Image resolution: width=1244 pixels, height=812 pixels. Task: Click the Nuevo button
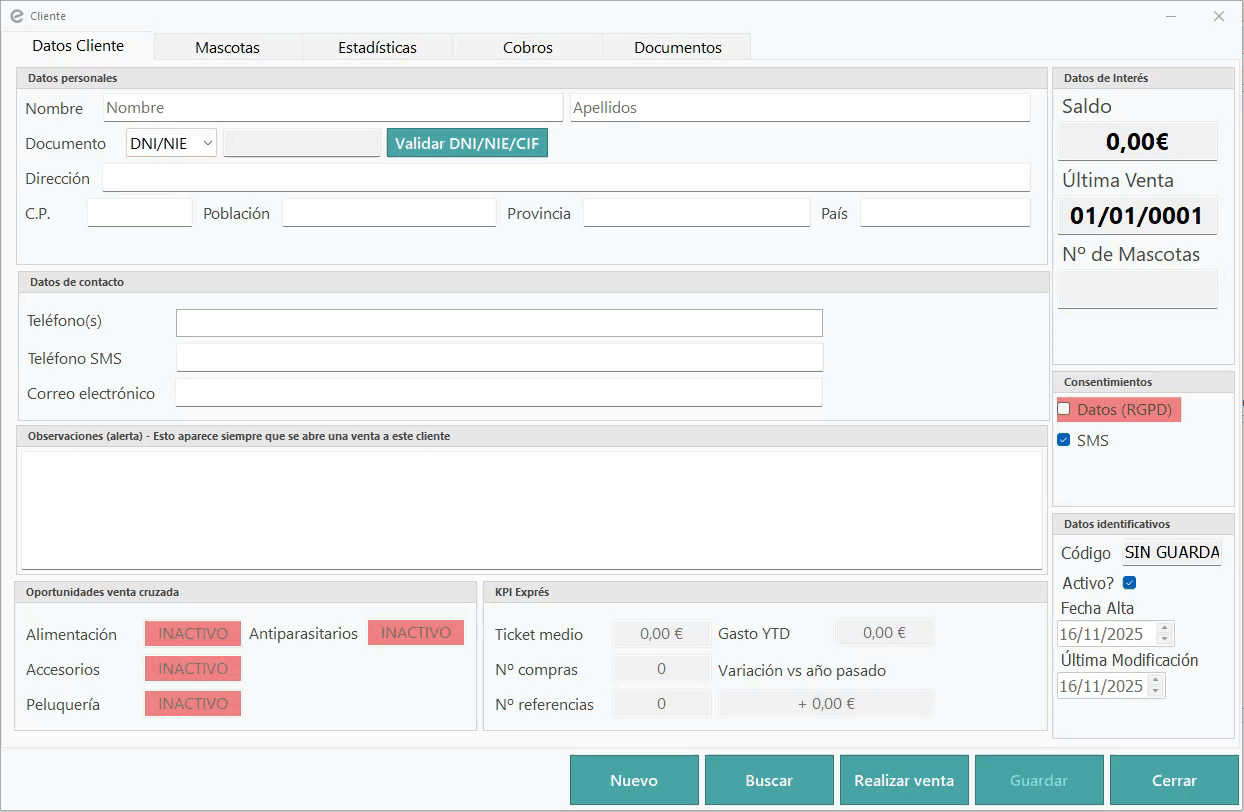[x=634, y=780]
